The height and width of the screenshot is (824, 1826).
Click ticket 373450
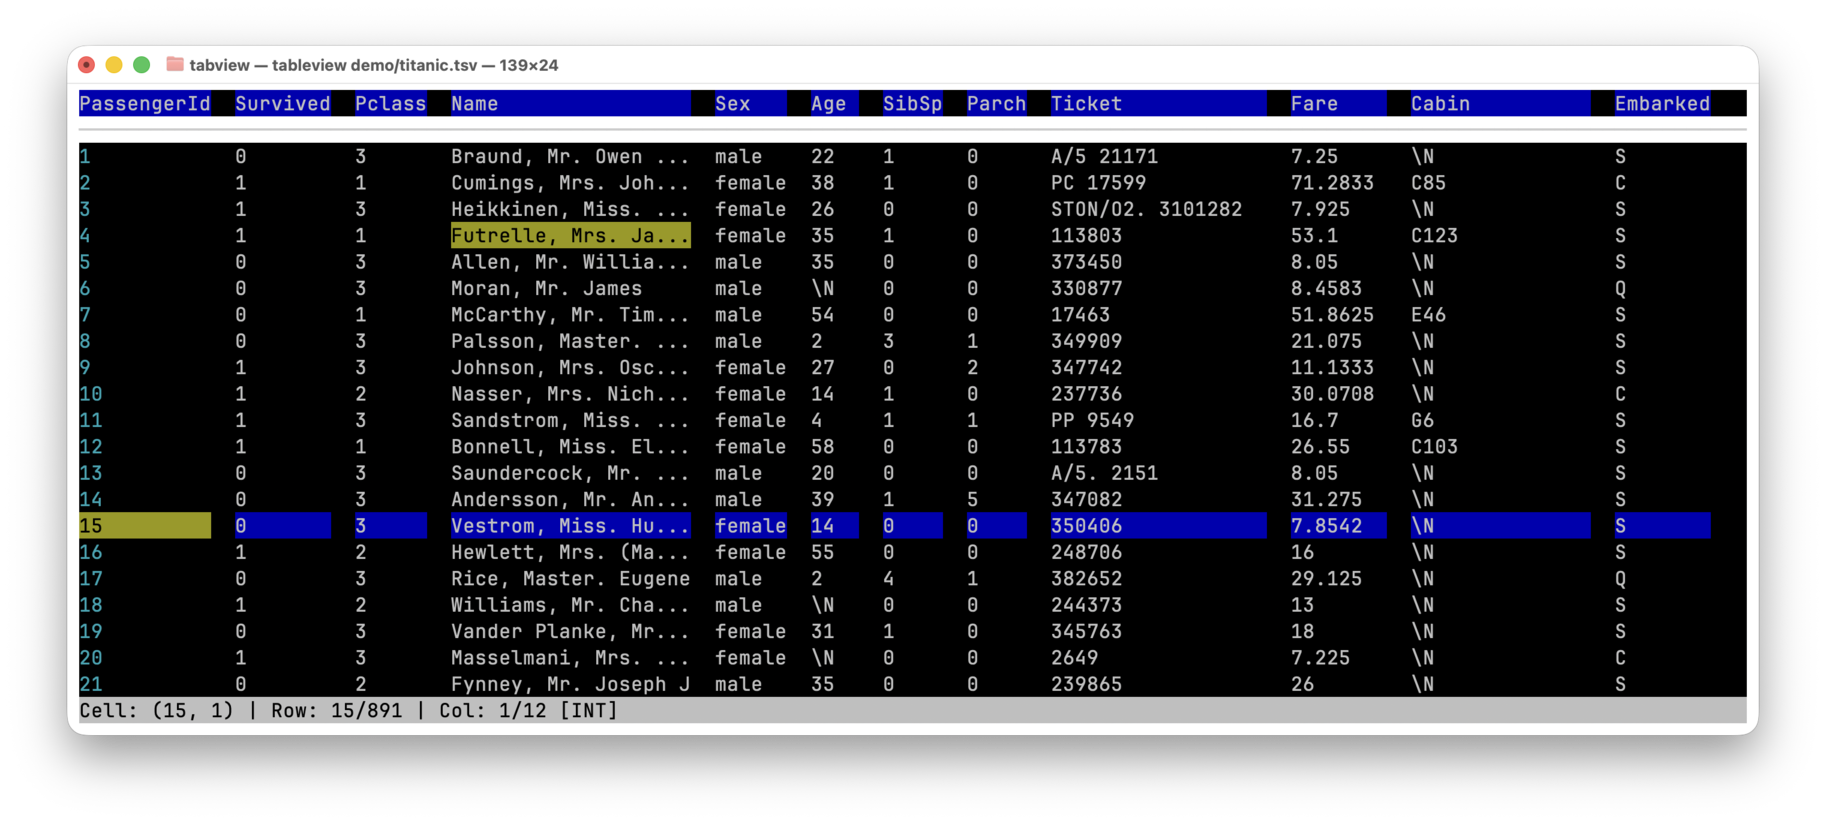click(x=1086, y=262)
